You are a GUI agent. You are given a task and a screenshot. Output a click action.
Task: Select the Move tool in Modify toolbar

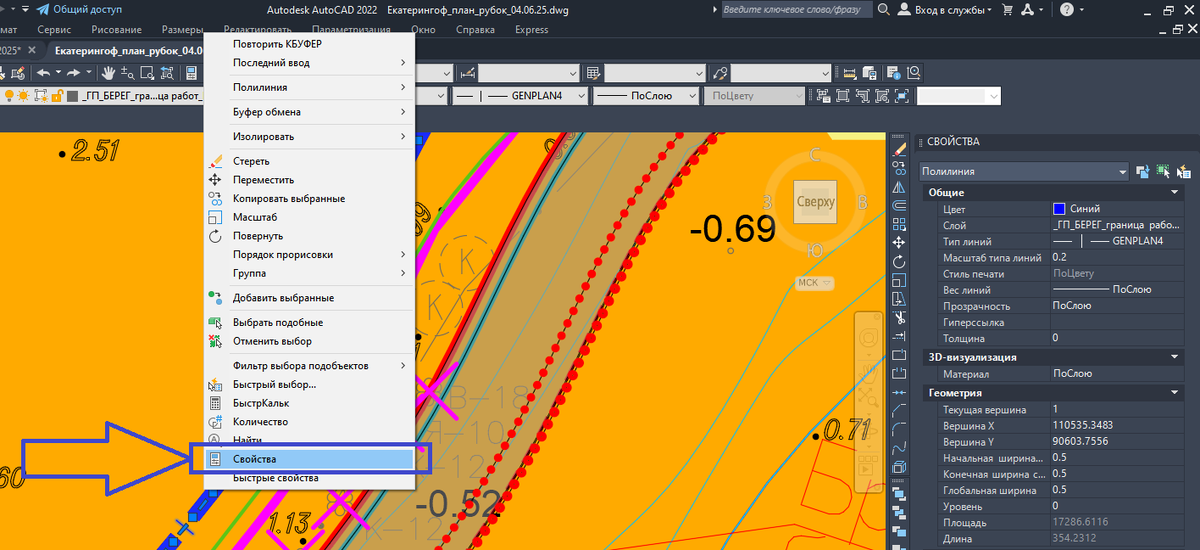point(899,242)
